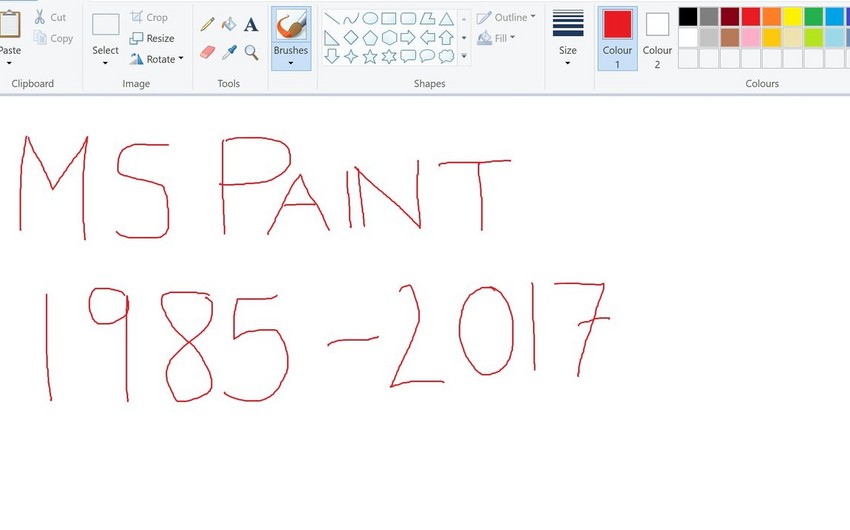Select the Text tool
The height and width of the screenshot is (530, 850).
pyautogui.click(x=250, y=24)
